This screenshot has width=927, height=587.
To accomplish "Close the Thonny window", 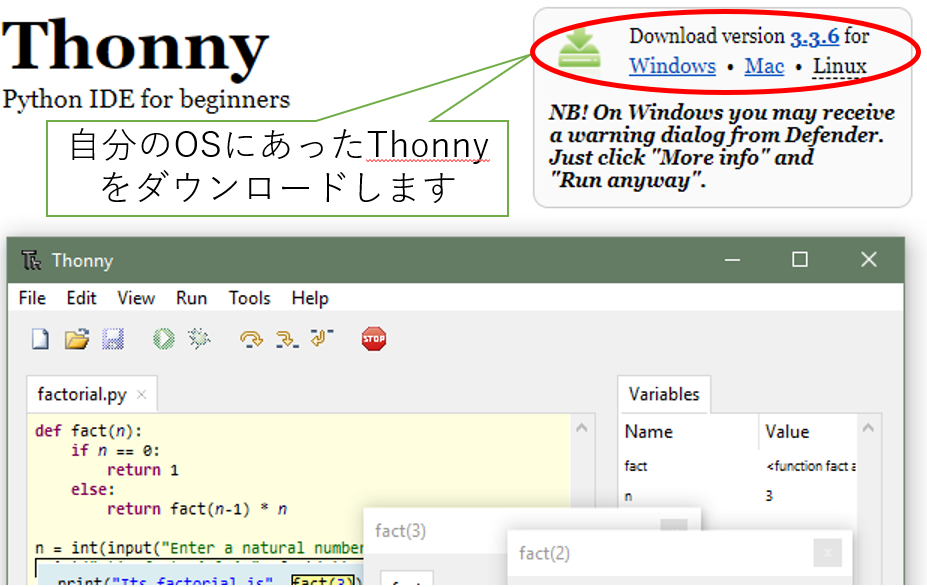I will tap(868, 260).
